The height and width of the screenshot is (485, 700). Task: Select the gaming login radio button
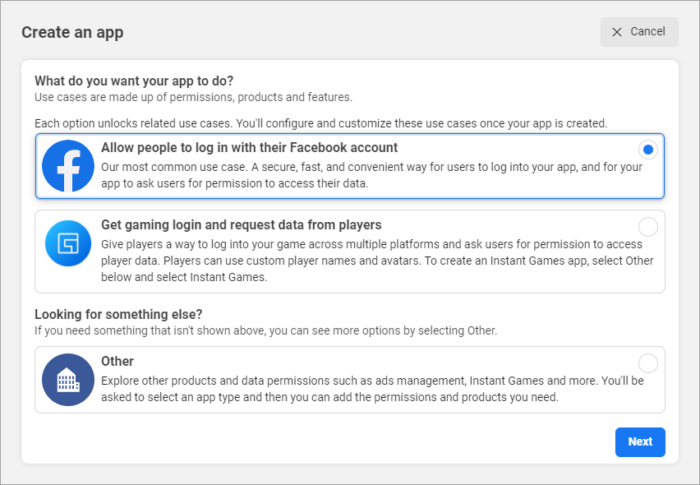(x=648, y=227)
